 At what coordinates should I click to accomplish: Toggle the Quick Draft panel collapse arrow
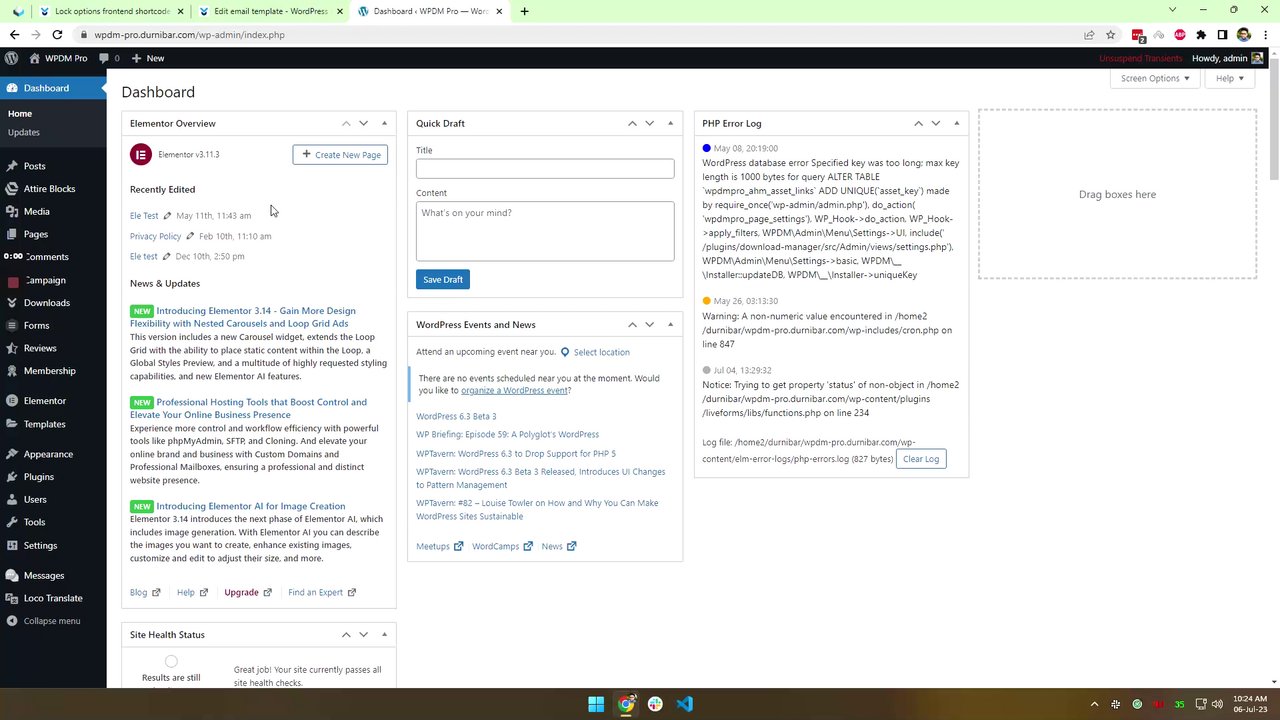[x=670, y=123]
